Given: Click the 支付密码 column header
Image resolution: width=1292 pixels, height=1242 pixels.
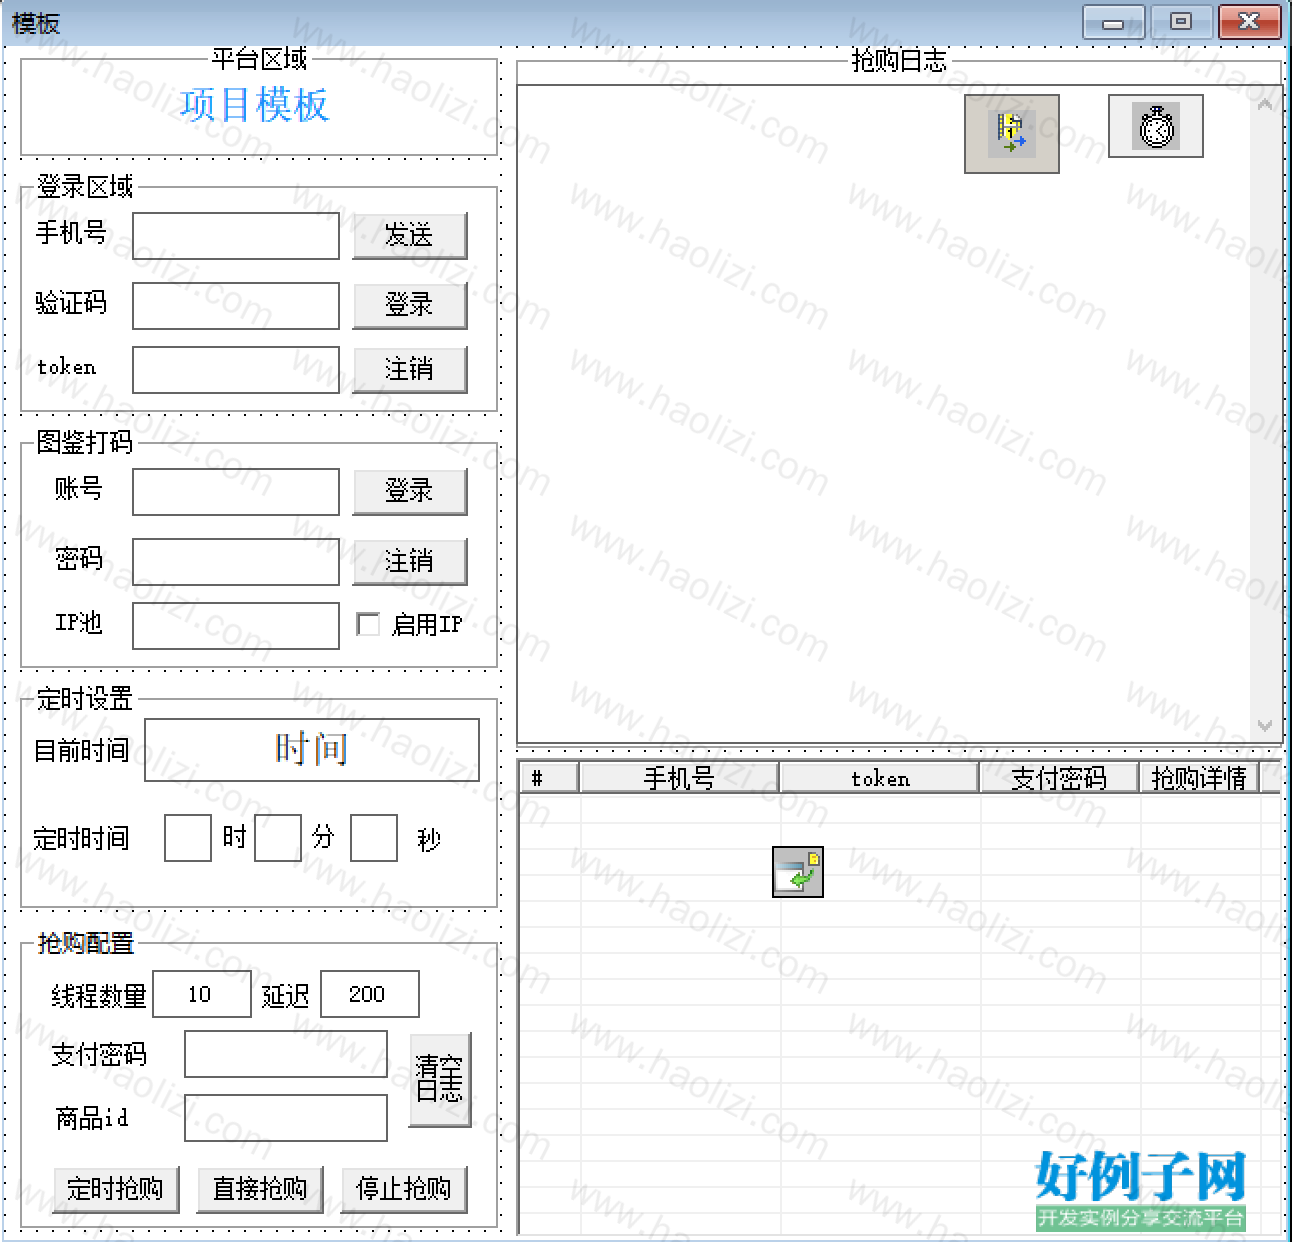Looking at the screenshot, I should 1060,778.
